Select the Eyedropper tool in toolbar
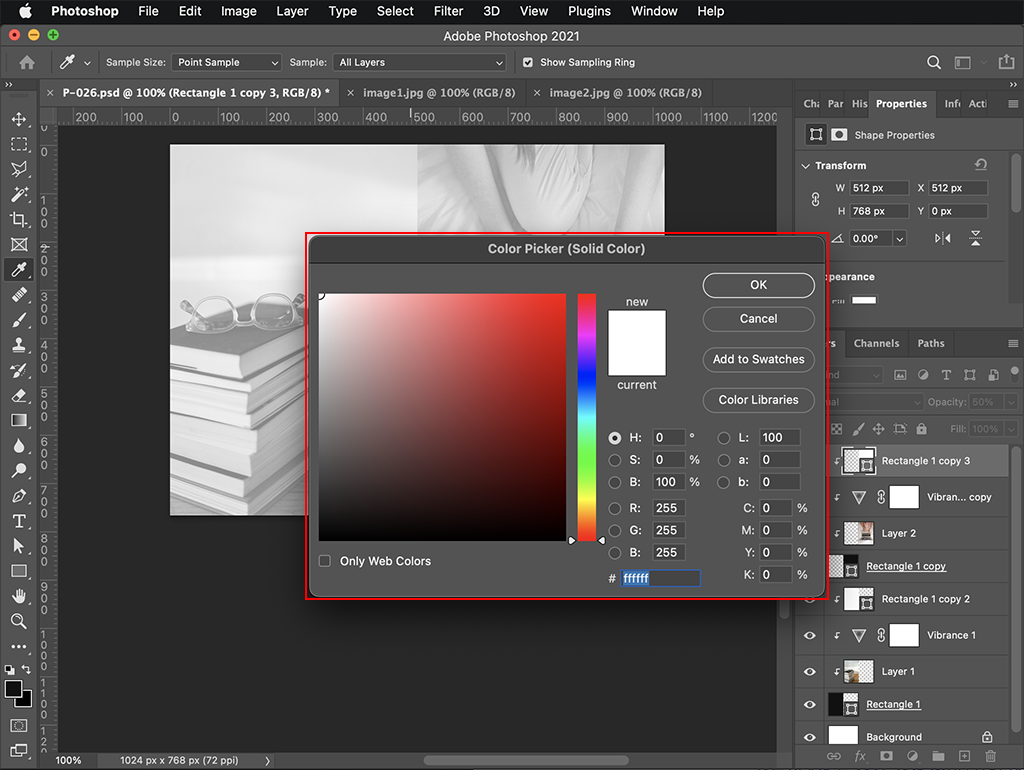The width and height of the screenshot is (1024, 770). (x=19, y=269)
